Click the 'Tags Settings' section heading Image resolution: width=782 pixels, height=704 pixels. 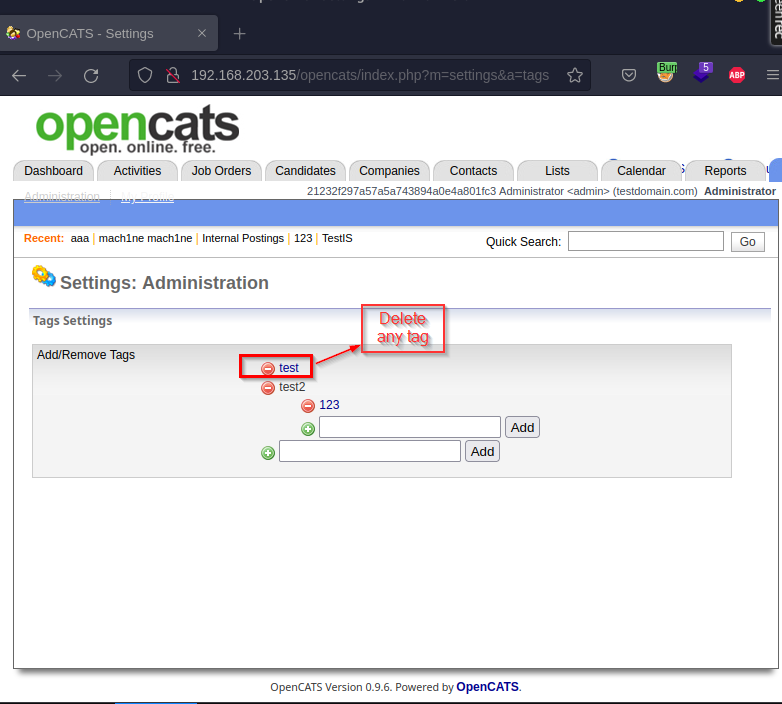[x=72, y=321]
